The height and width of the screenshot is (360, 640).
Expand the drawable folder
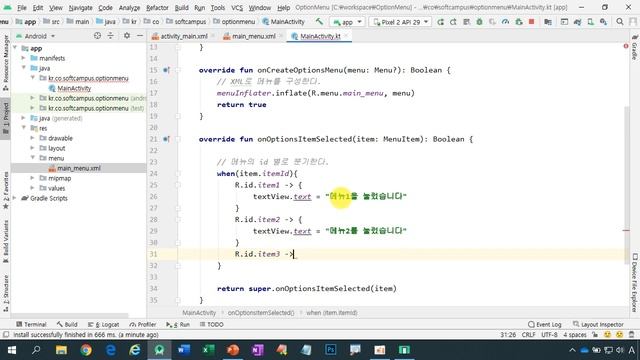pyautogui.click(x=33, y=138)
